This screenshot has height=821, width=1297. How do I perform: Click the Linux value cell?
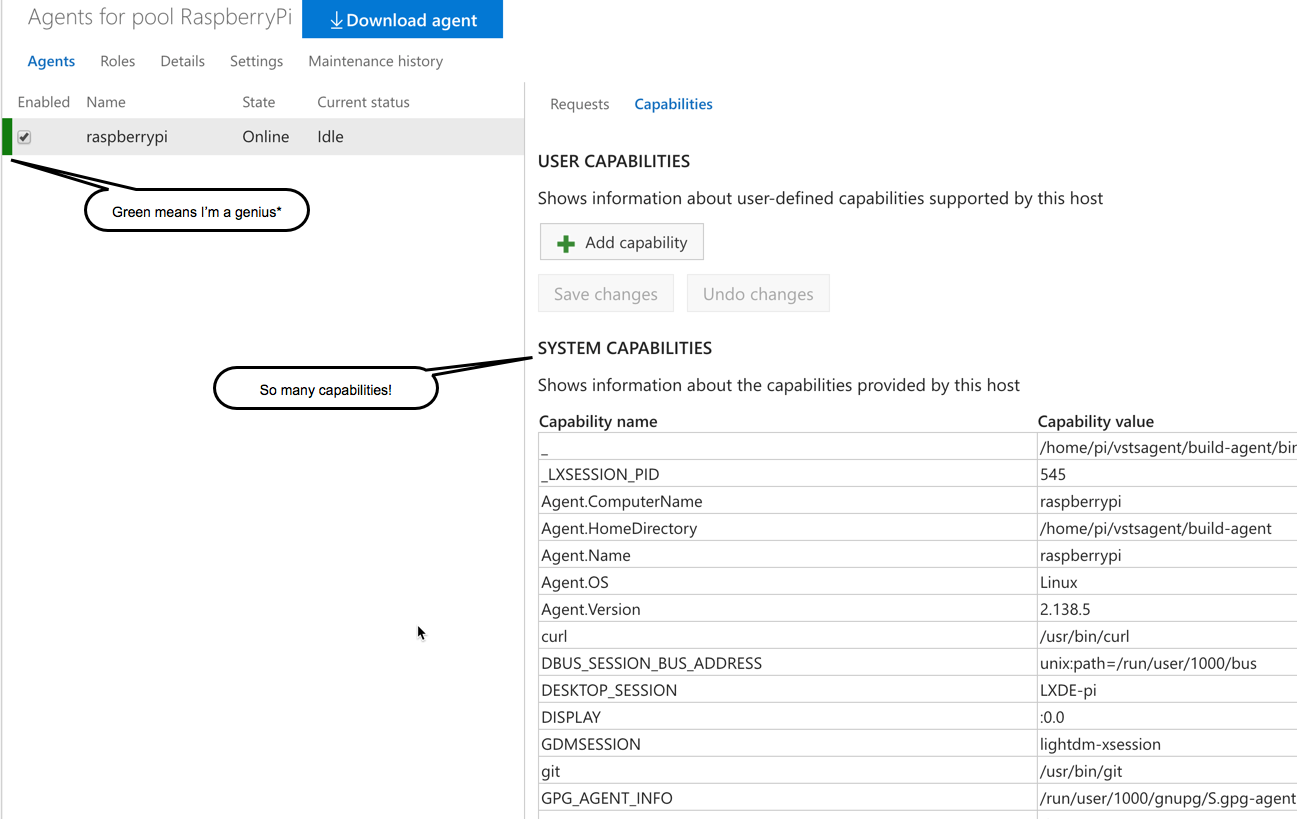click(1059, 582)
